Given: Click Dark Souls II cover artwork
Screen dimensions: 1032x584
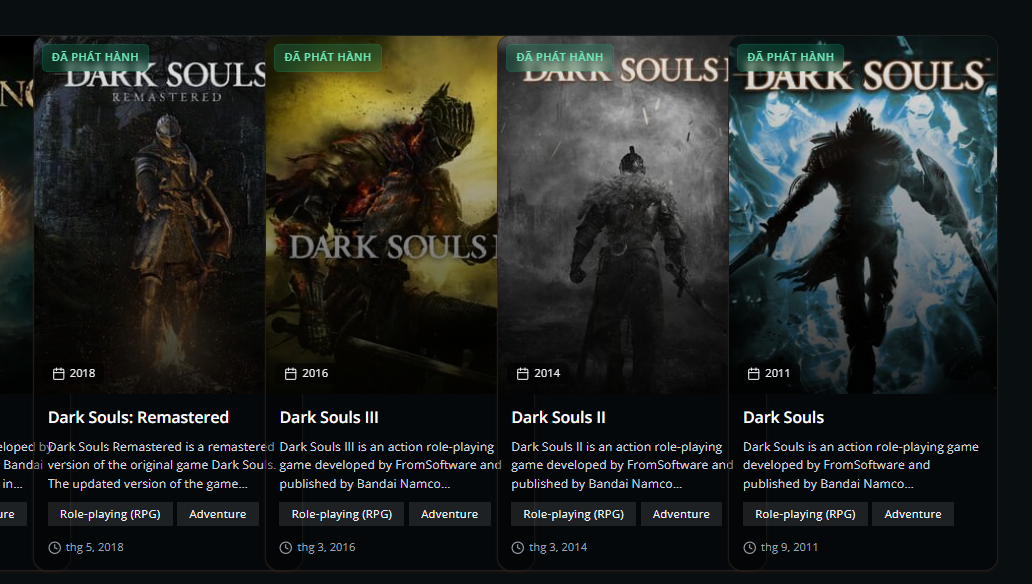Looking at the screenshot, I should [x=615, y=220].
